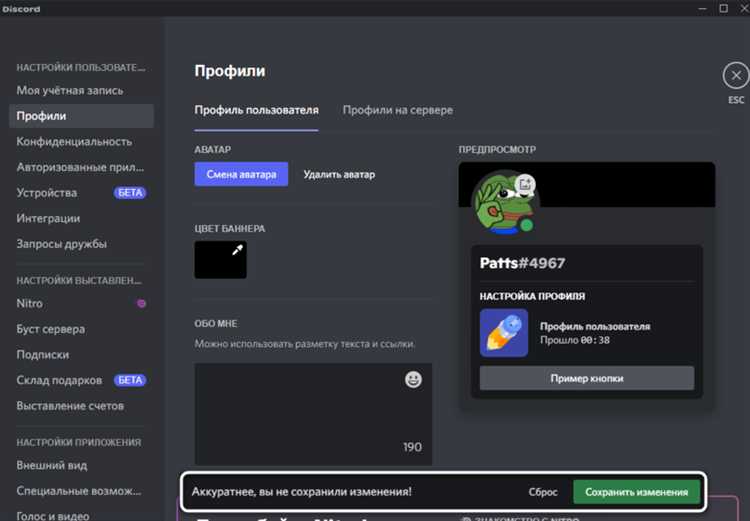The width and height of the screenshot is (750, 521).
Task: Click the Профили page heading
Action: [x=230, y=71]
